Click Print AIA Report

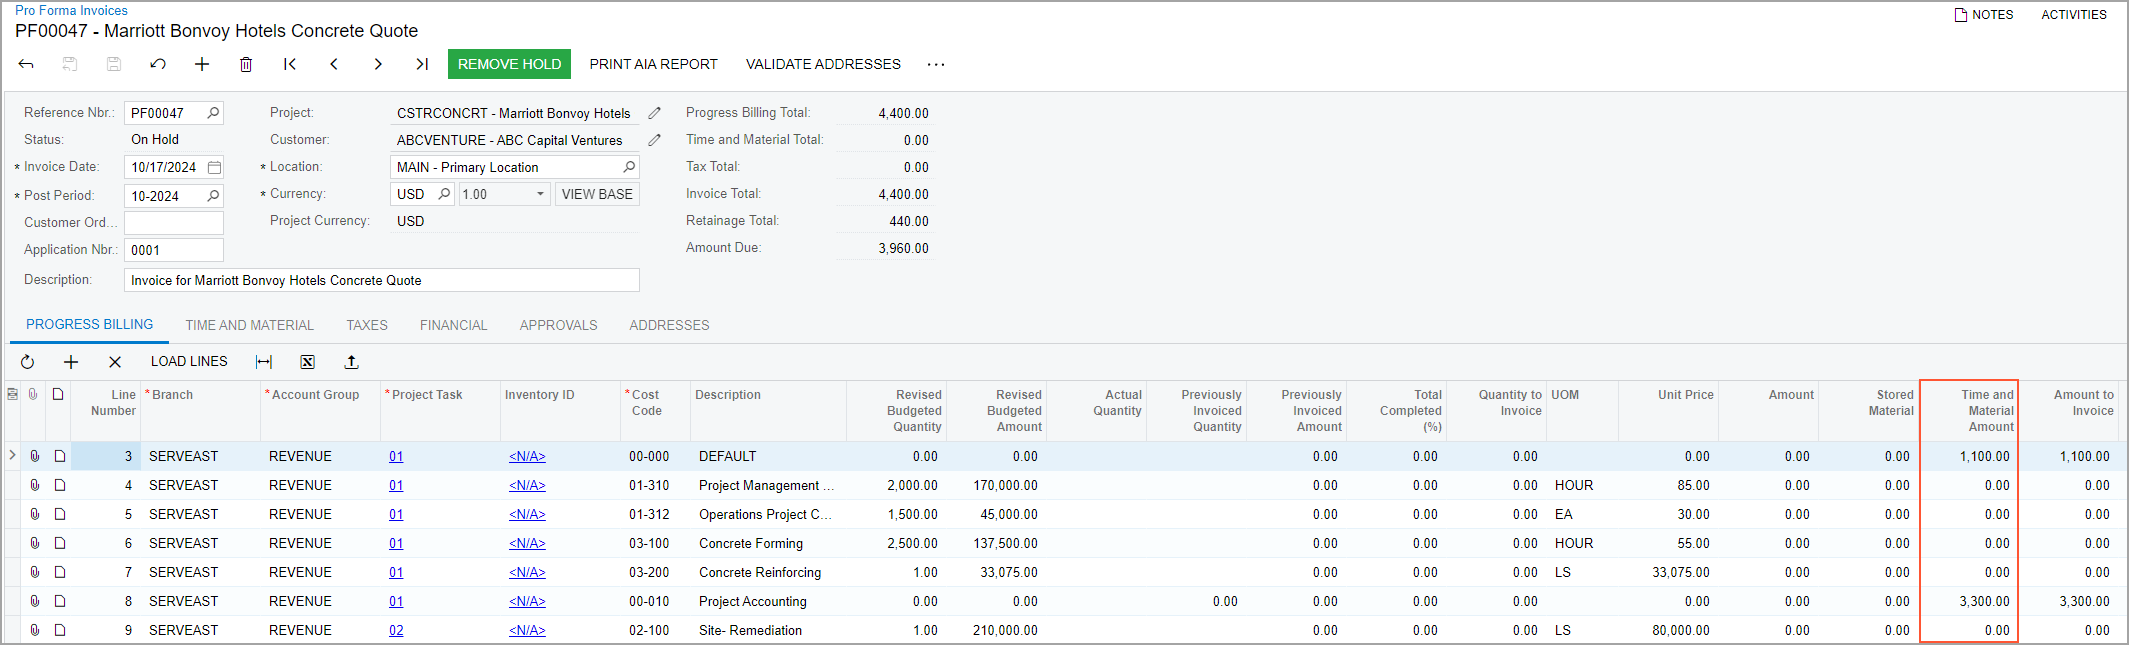click(654, 64)
